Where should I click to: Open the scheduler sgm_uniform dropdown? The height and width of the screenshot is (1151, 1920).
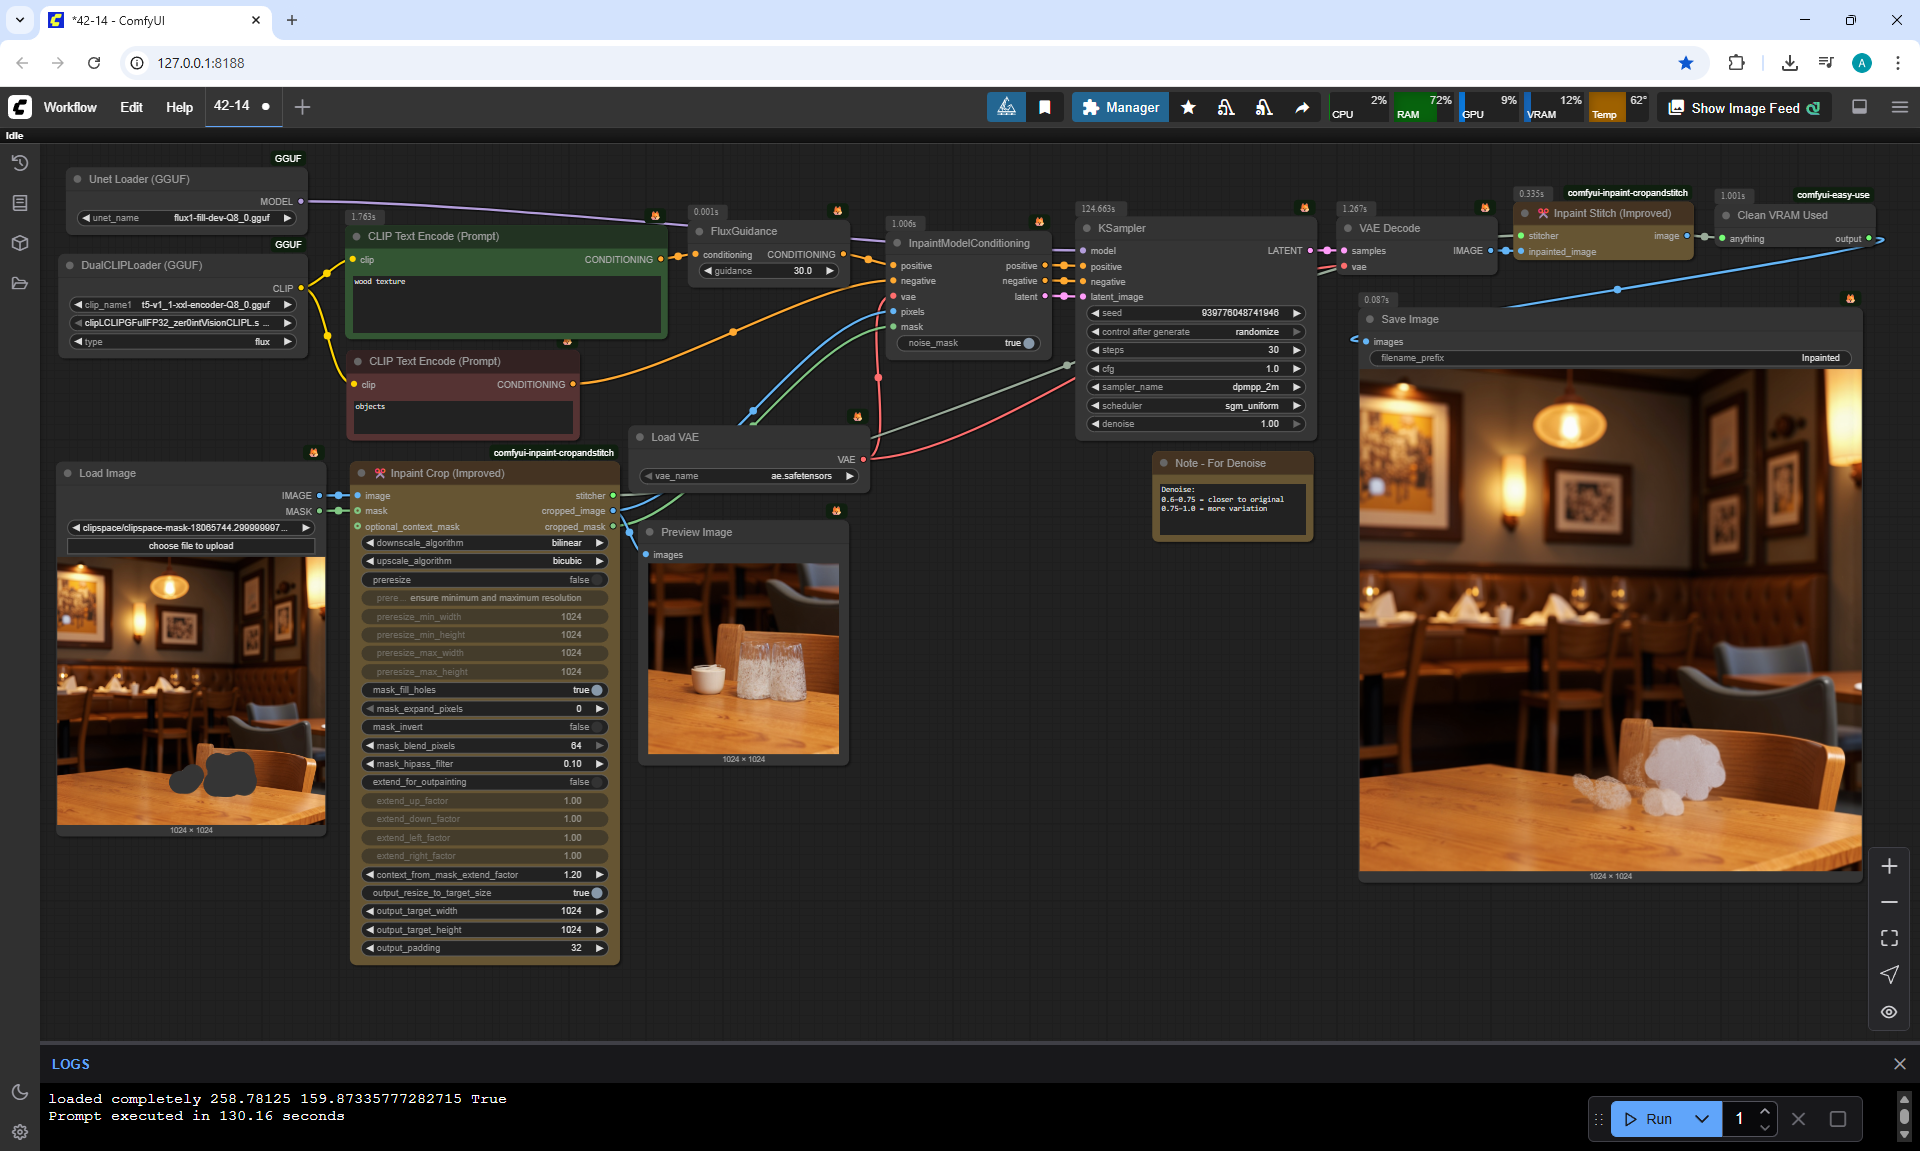pos(1195,406)
